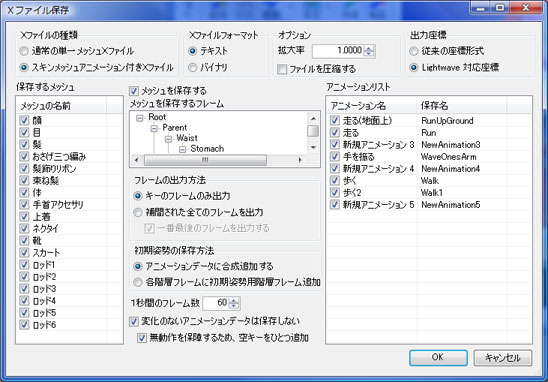Click the キャンセル button
Screen dimensions: 548x382
click(x=503, y=358)
